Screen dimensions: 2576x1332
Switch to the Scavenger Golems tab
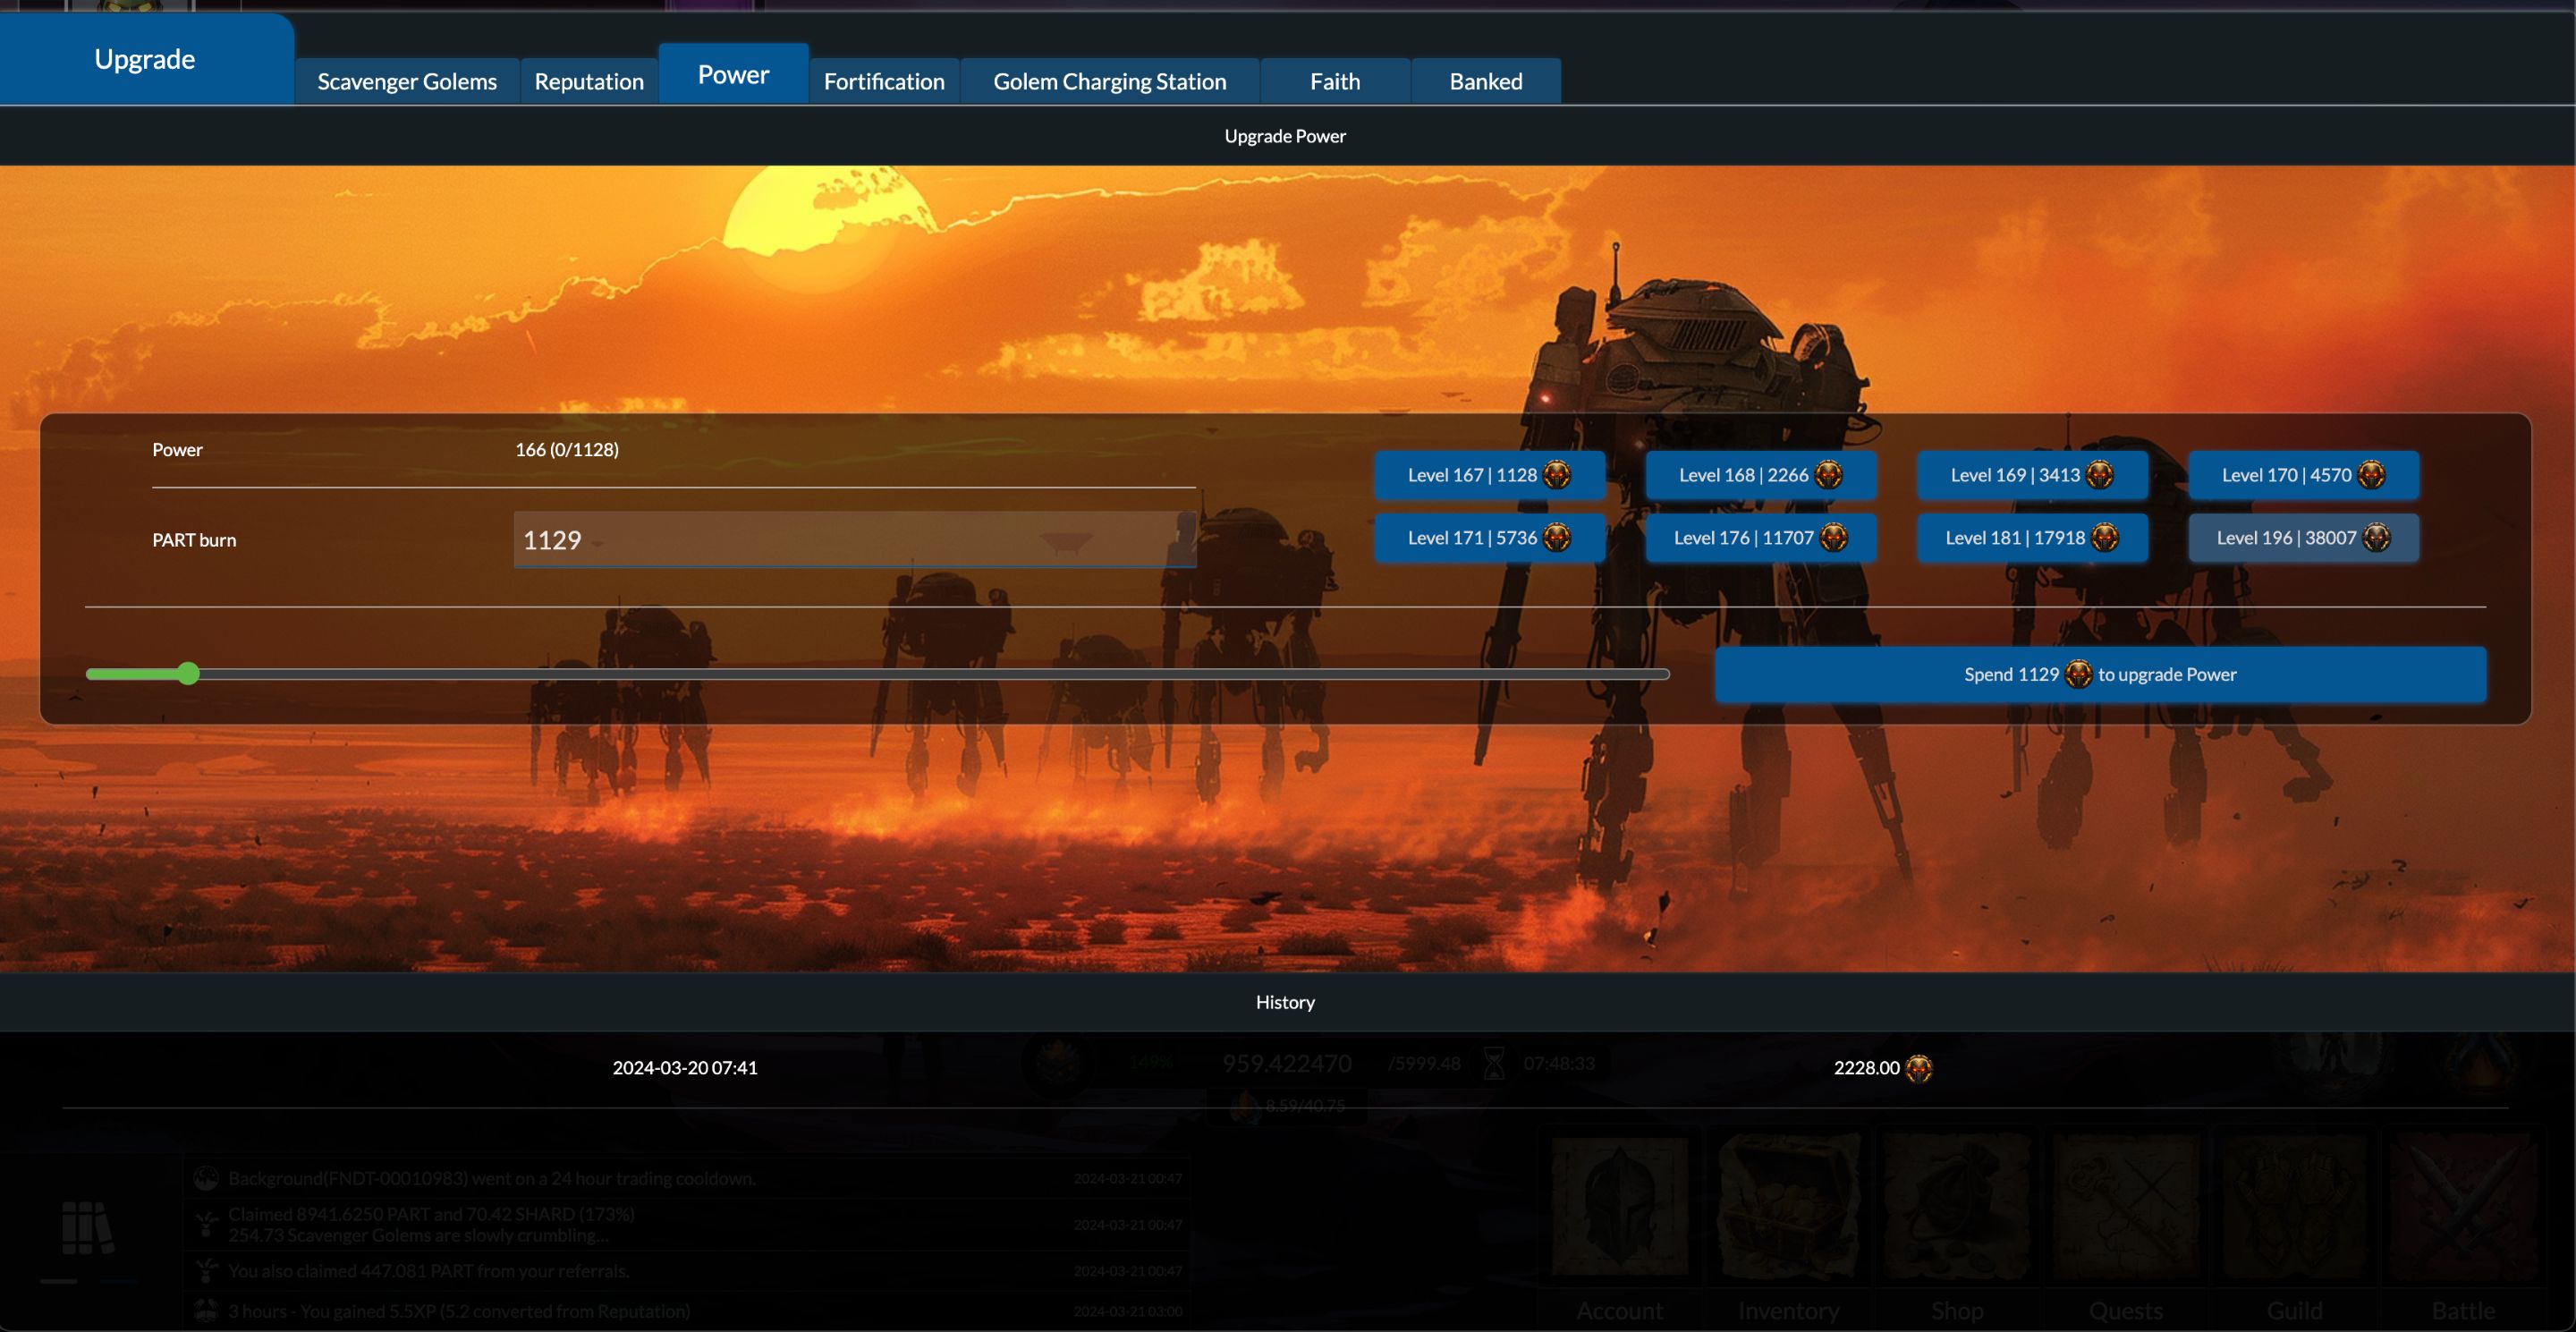407,81
